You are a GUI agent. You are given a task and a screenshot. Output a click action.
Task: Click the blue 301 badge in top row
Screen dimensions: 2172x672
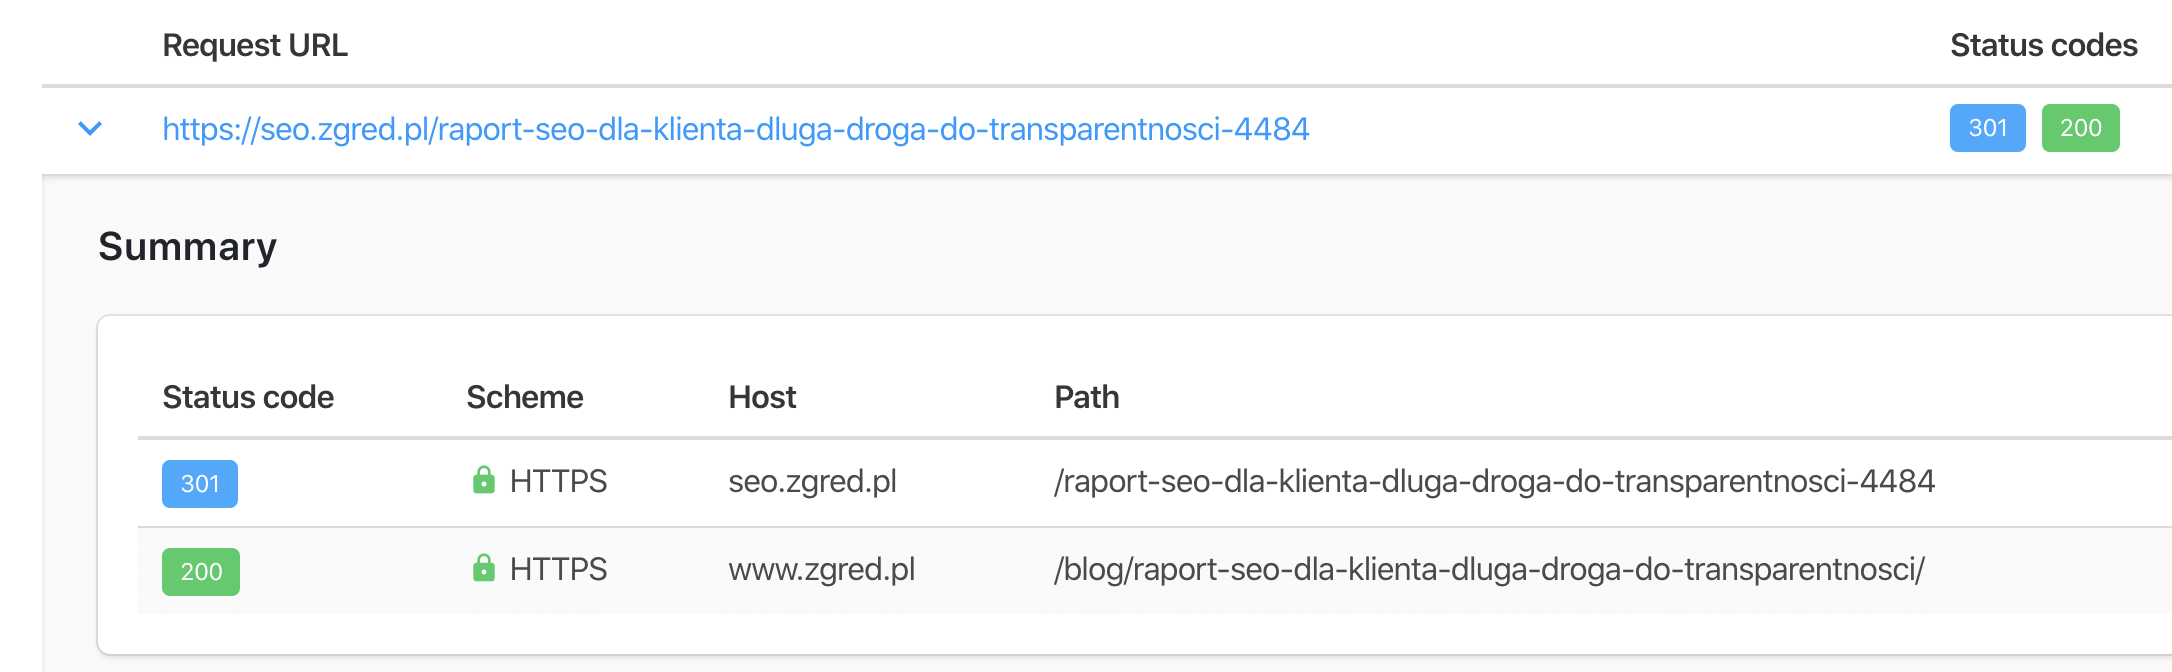point(1987,128)
